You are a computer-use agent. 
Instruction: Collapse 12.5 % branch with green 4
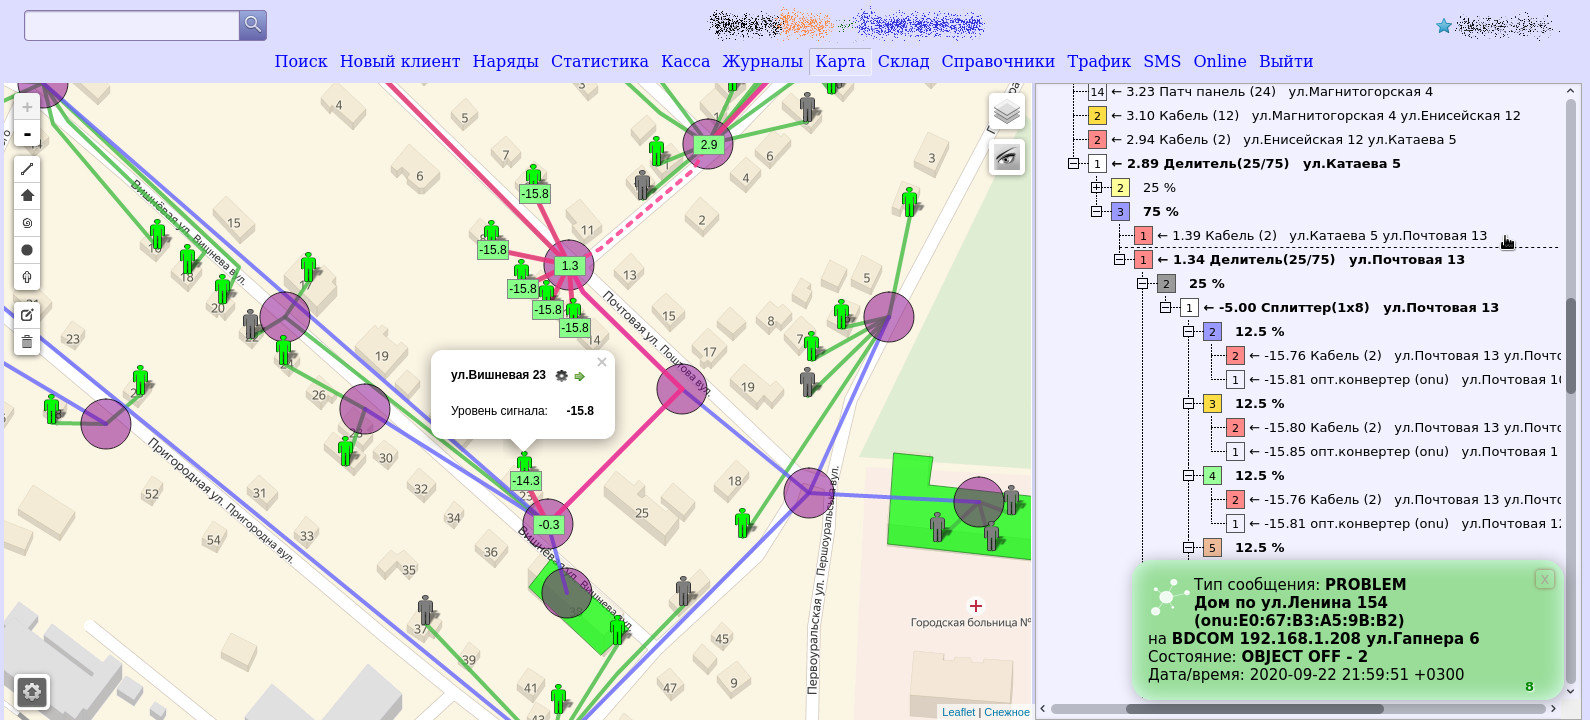tap(1189, 476)
